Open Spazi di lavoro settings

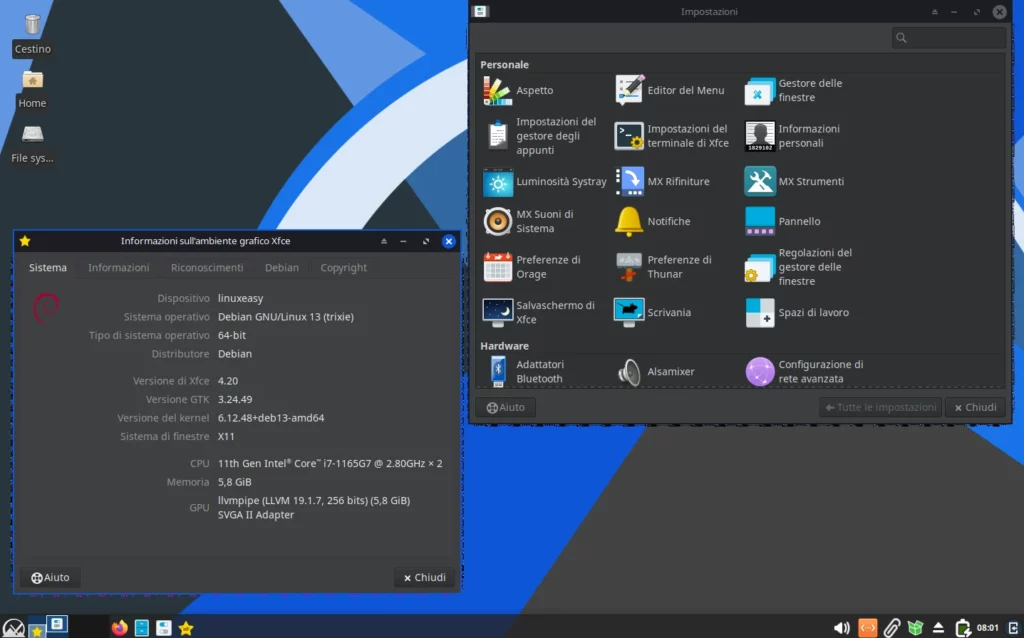click(x=810, y=312)
